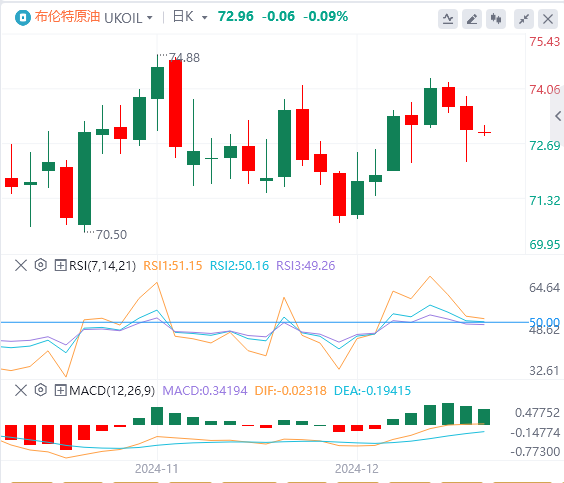564x483 pixels.
Task: Remove the MACD indicator panel
Action: [21, 390]
